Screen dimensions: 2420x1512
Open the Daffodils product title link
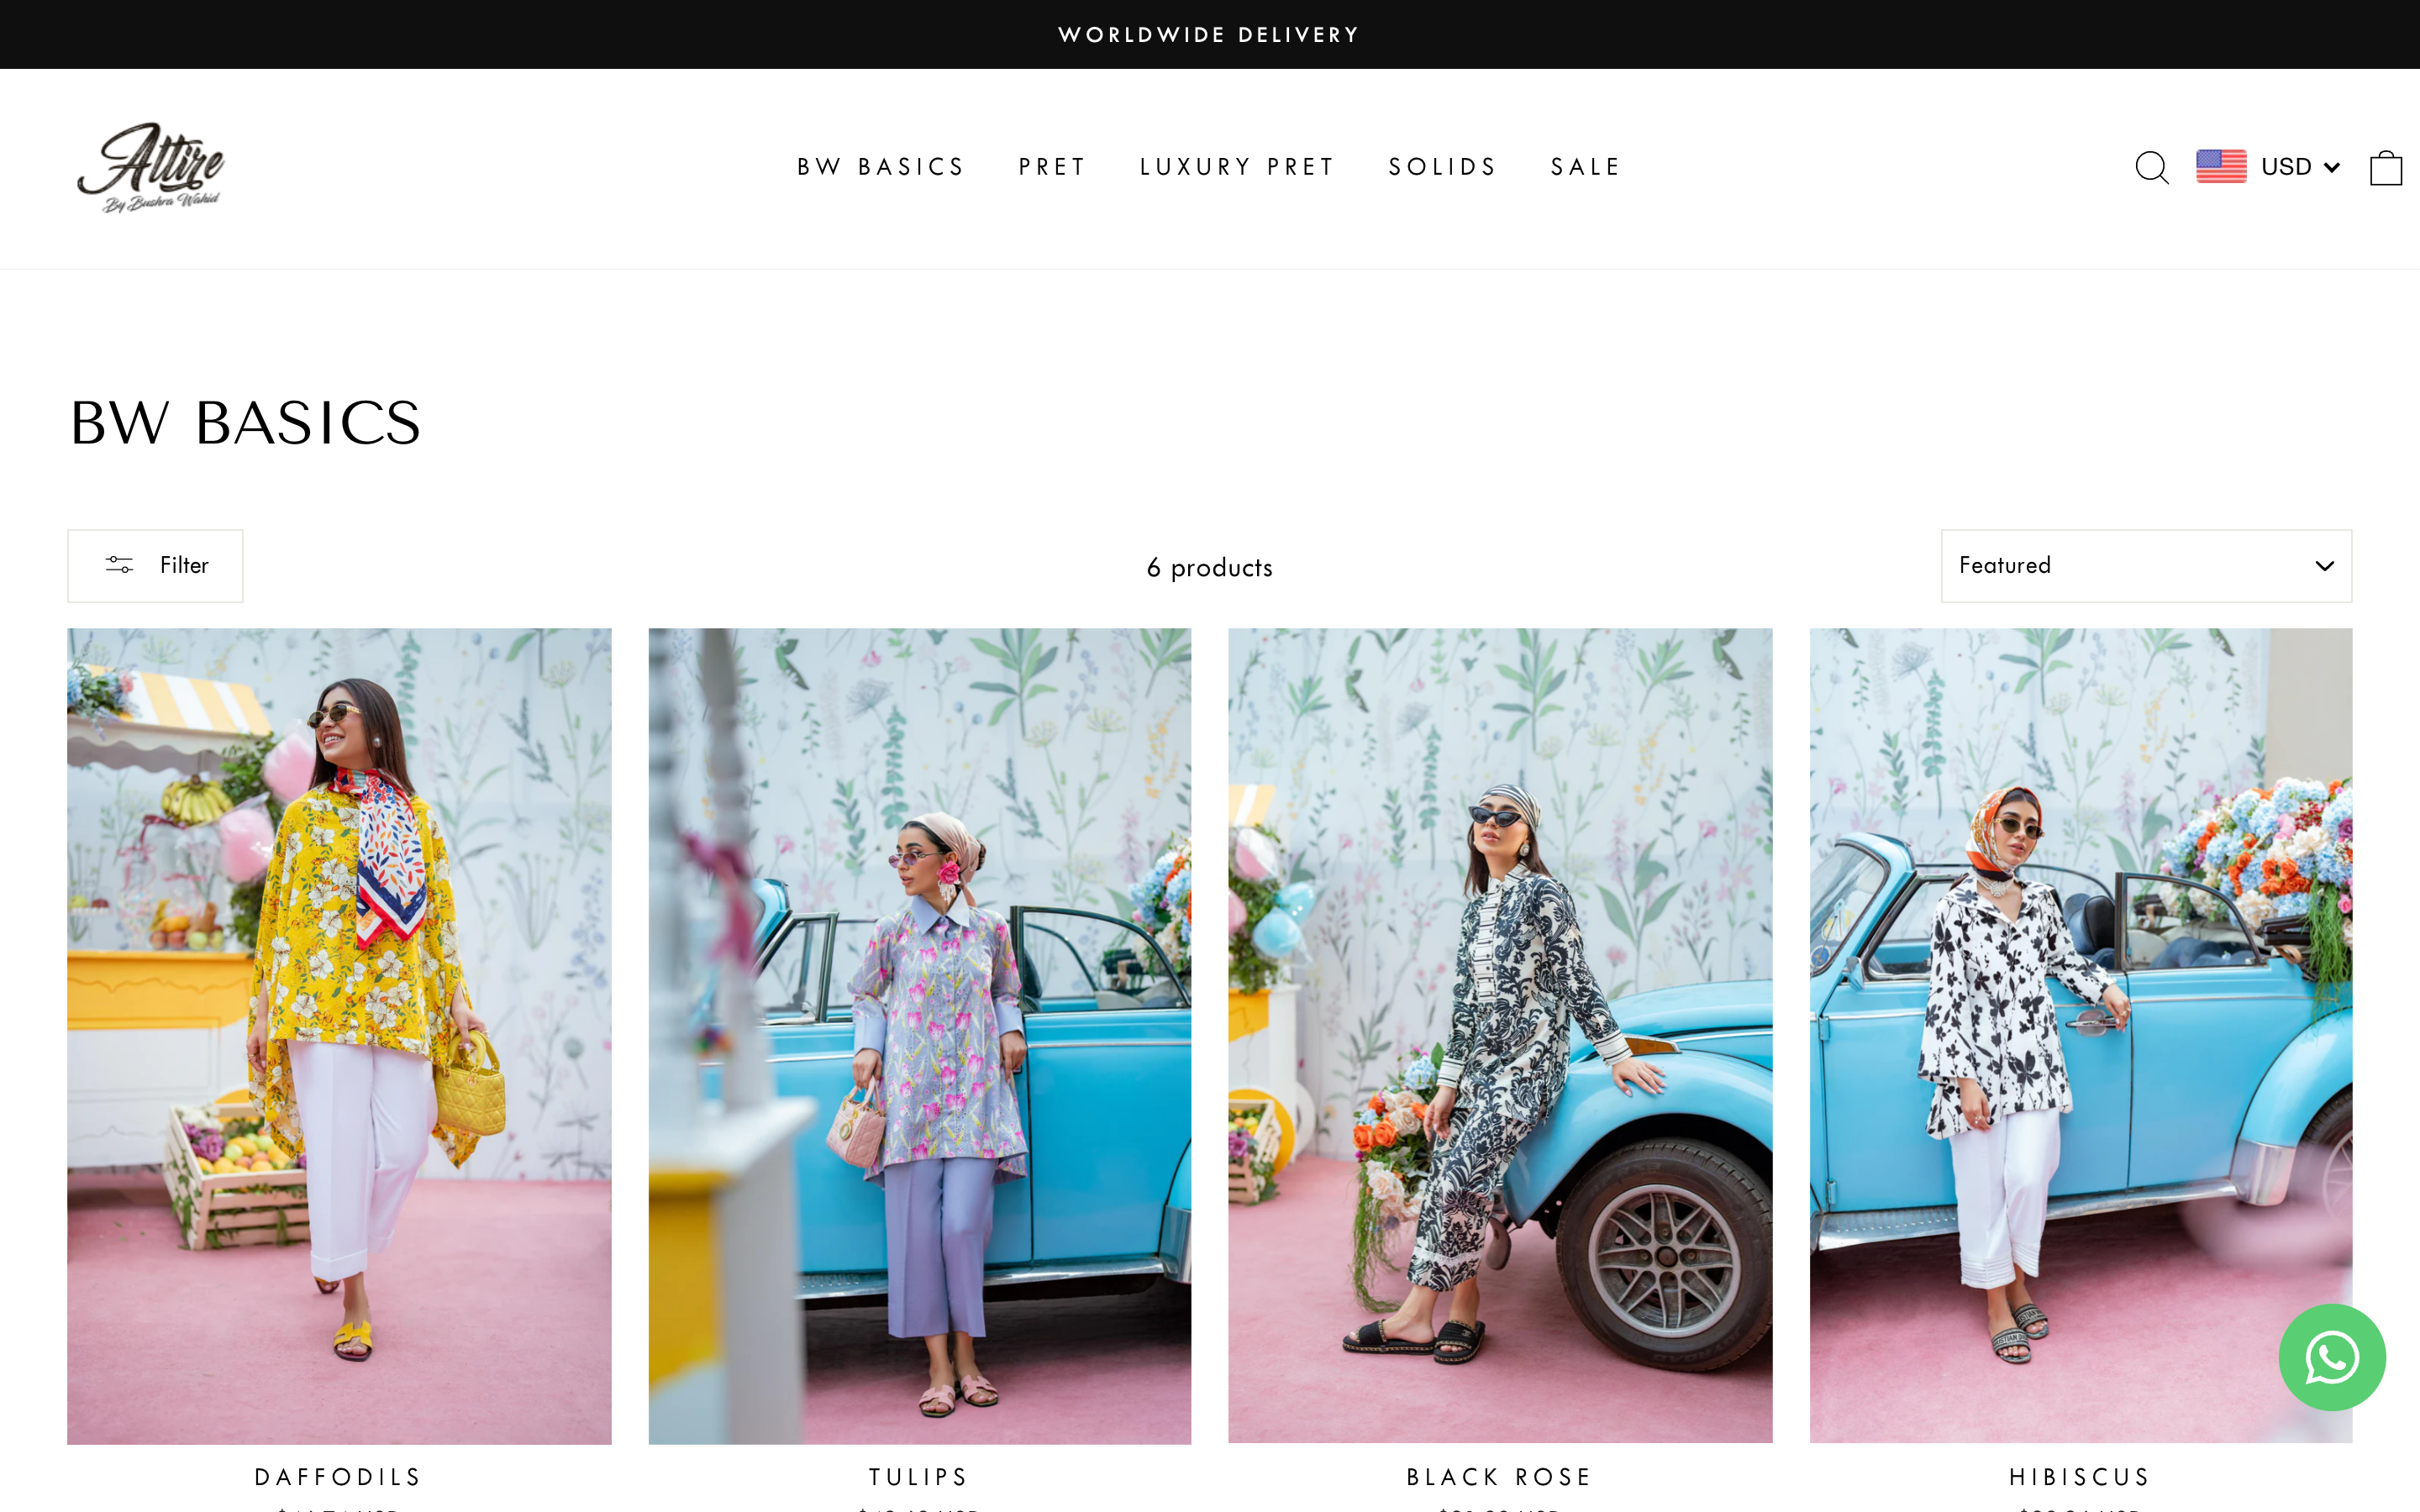click(339, 1476)
